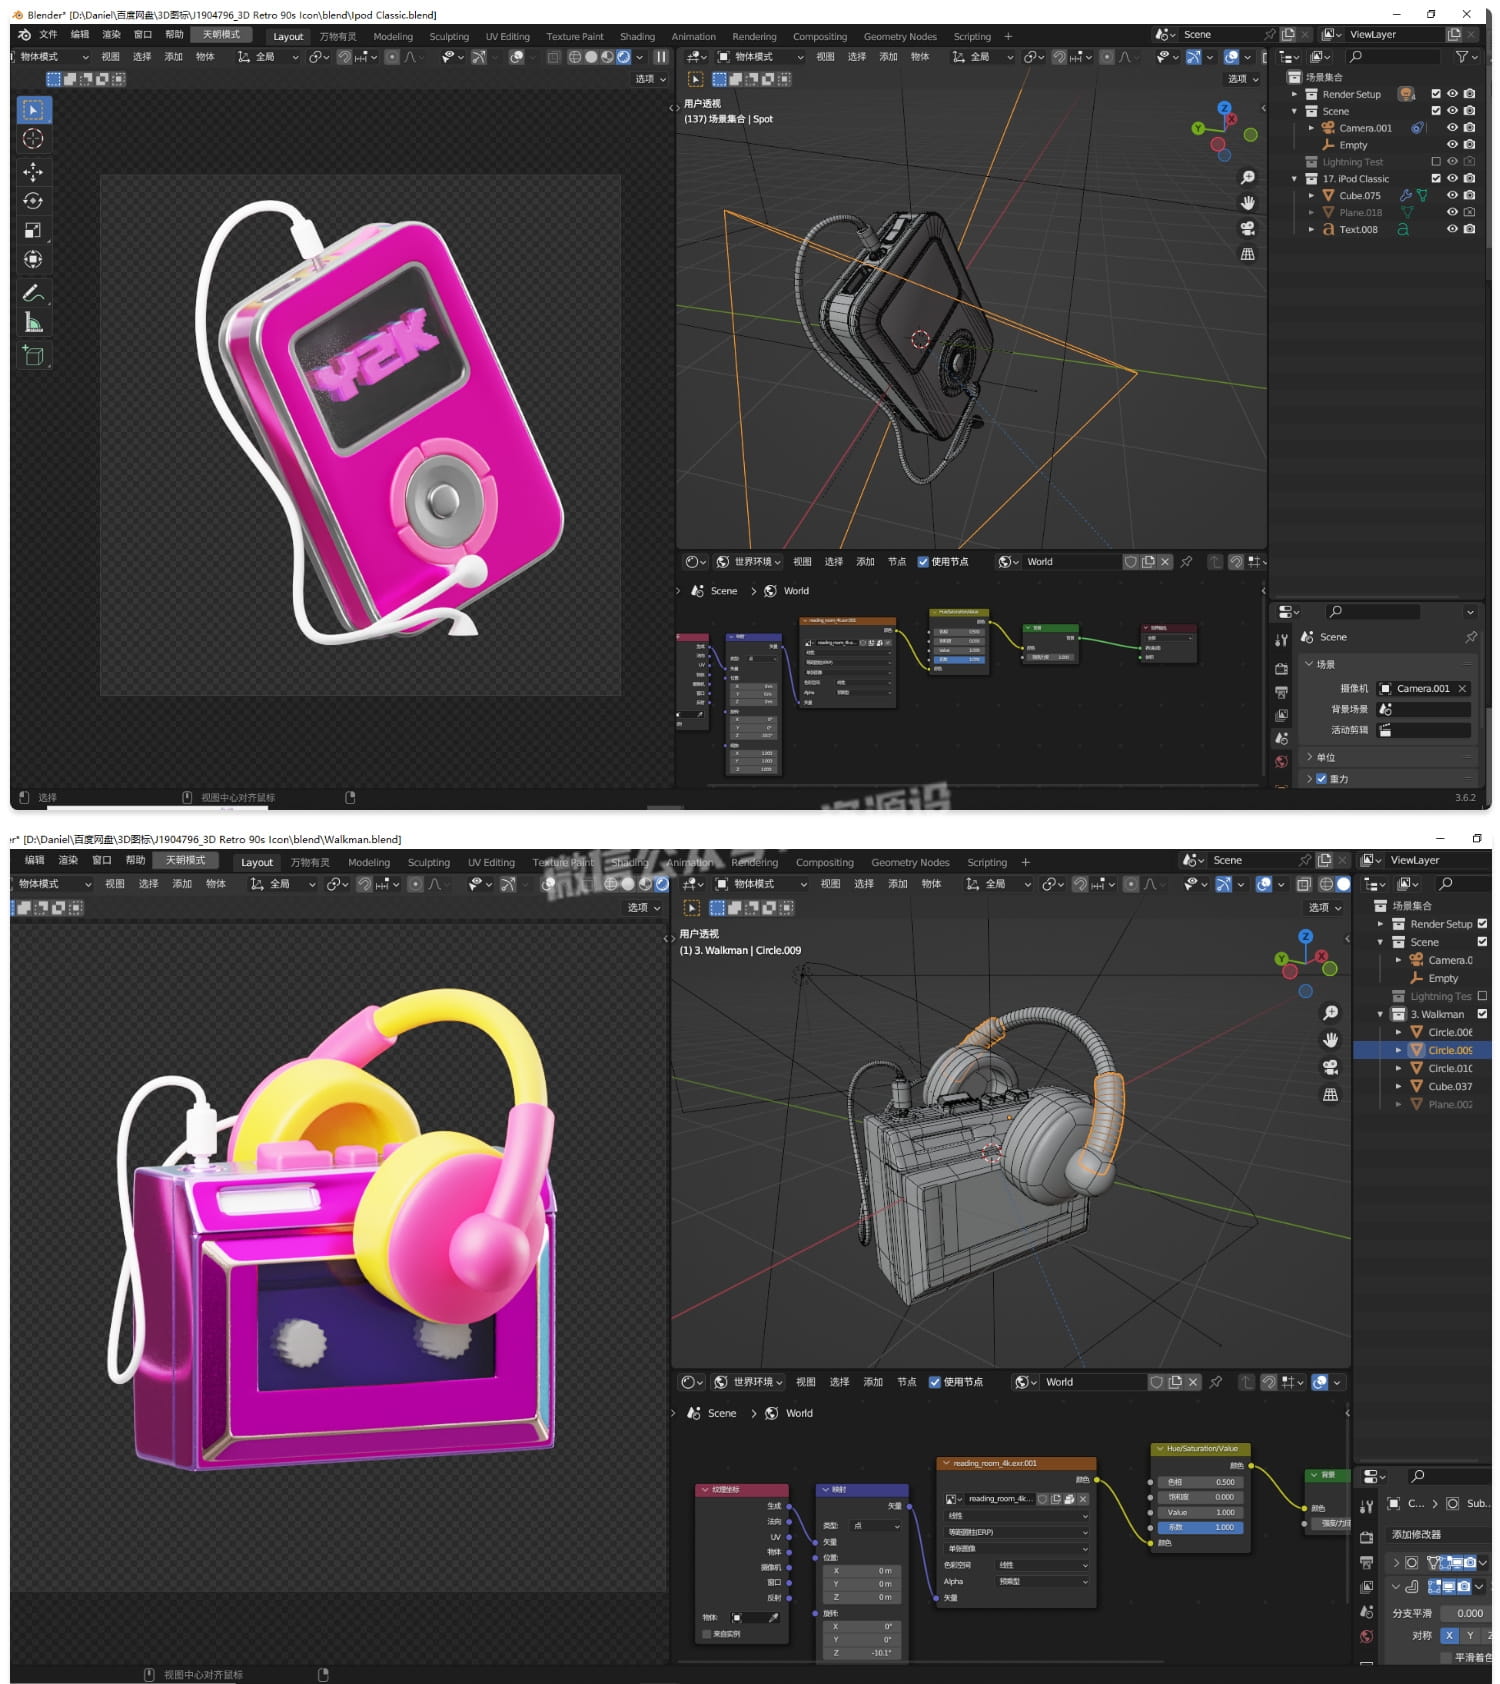Select the Scale tool in iPod window
Image resolution: width=1500 pixels, height=1684 pixels.
[x=33, y=230]
